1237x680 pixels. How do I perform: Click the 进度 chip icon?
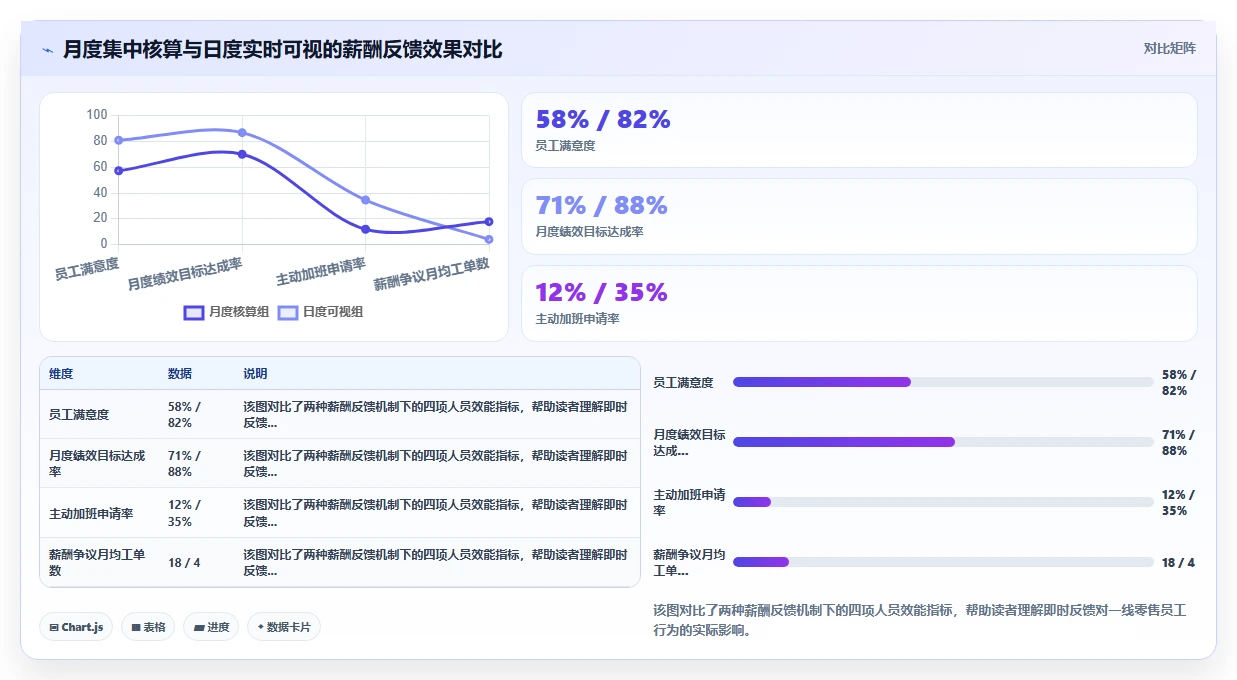pyautogui.click(x=198, y=627)
